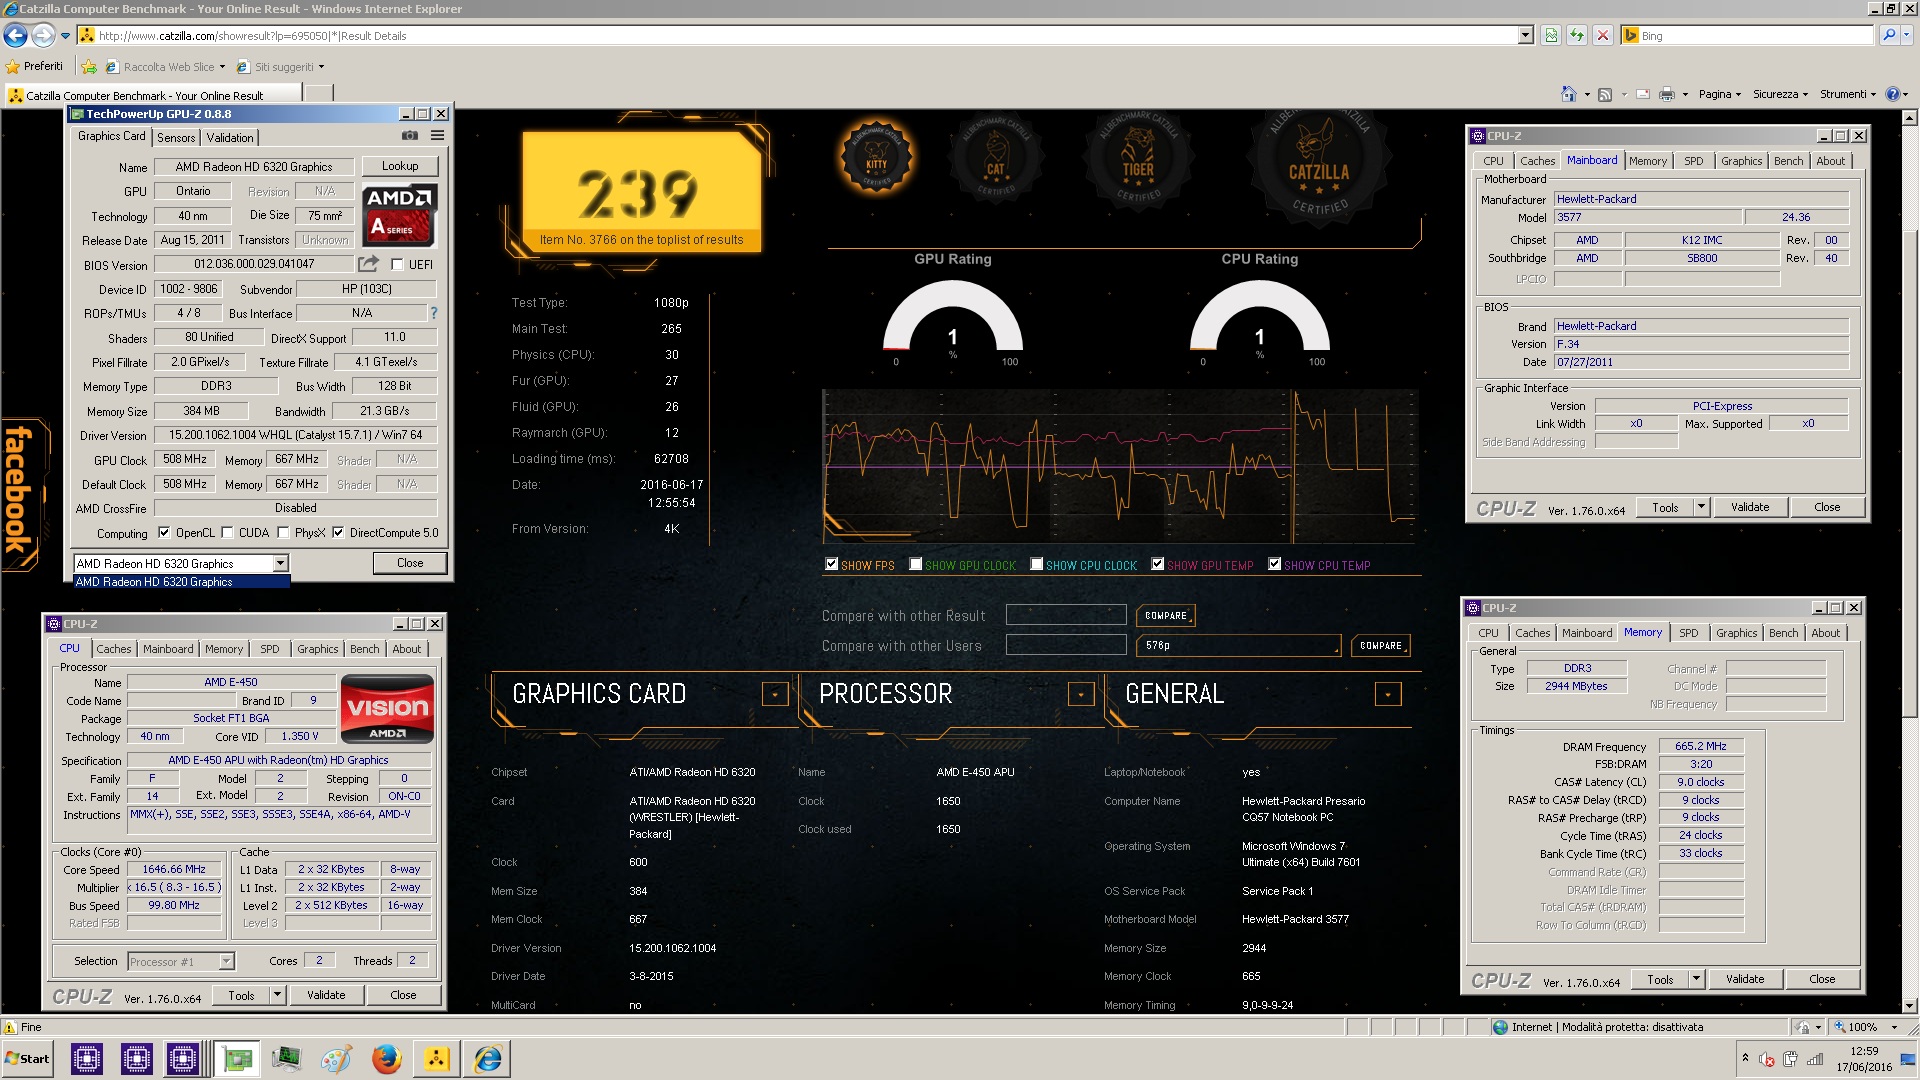Toggle the DirectCompute 5.0 checkbox

338,533
